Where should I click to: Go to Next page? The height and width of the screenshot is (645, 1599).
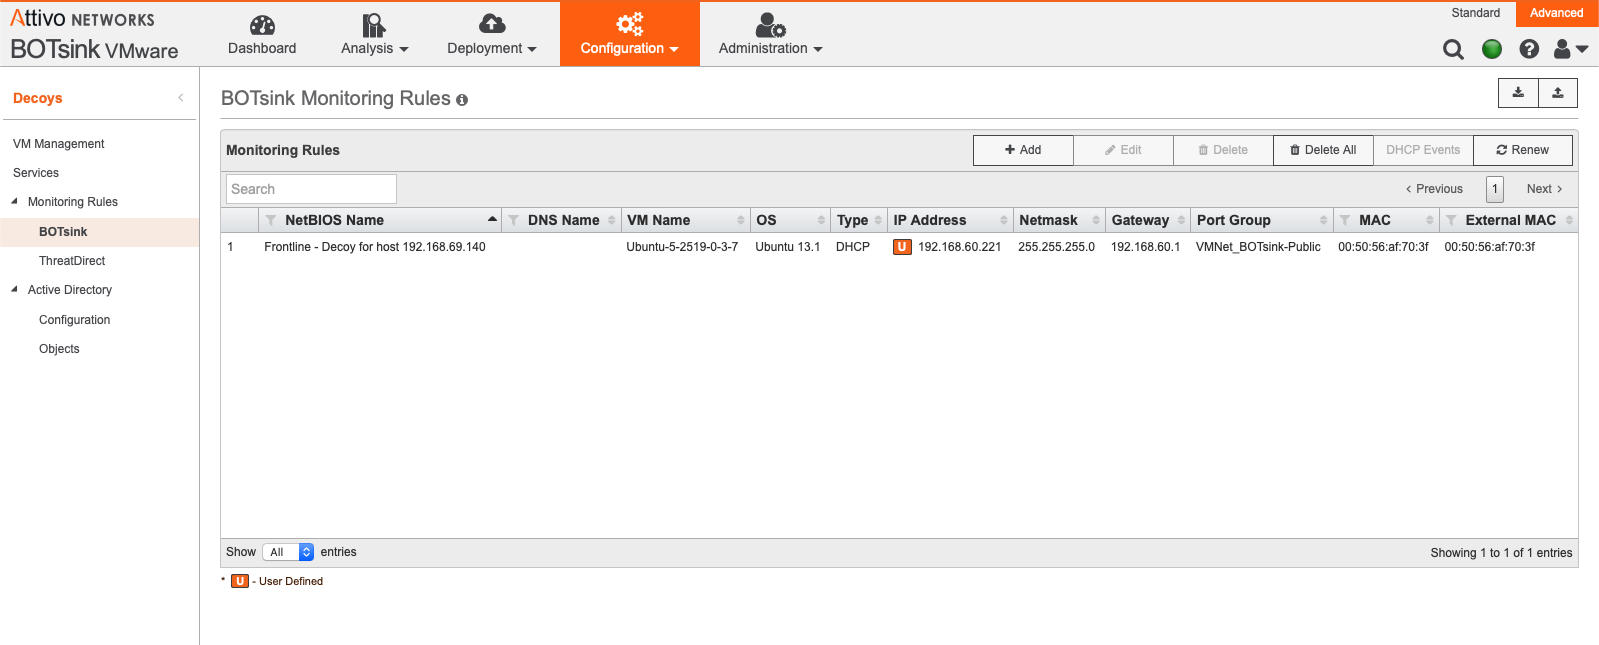[1545, 189]
